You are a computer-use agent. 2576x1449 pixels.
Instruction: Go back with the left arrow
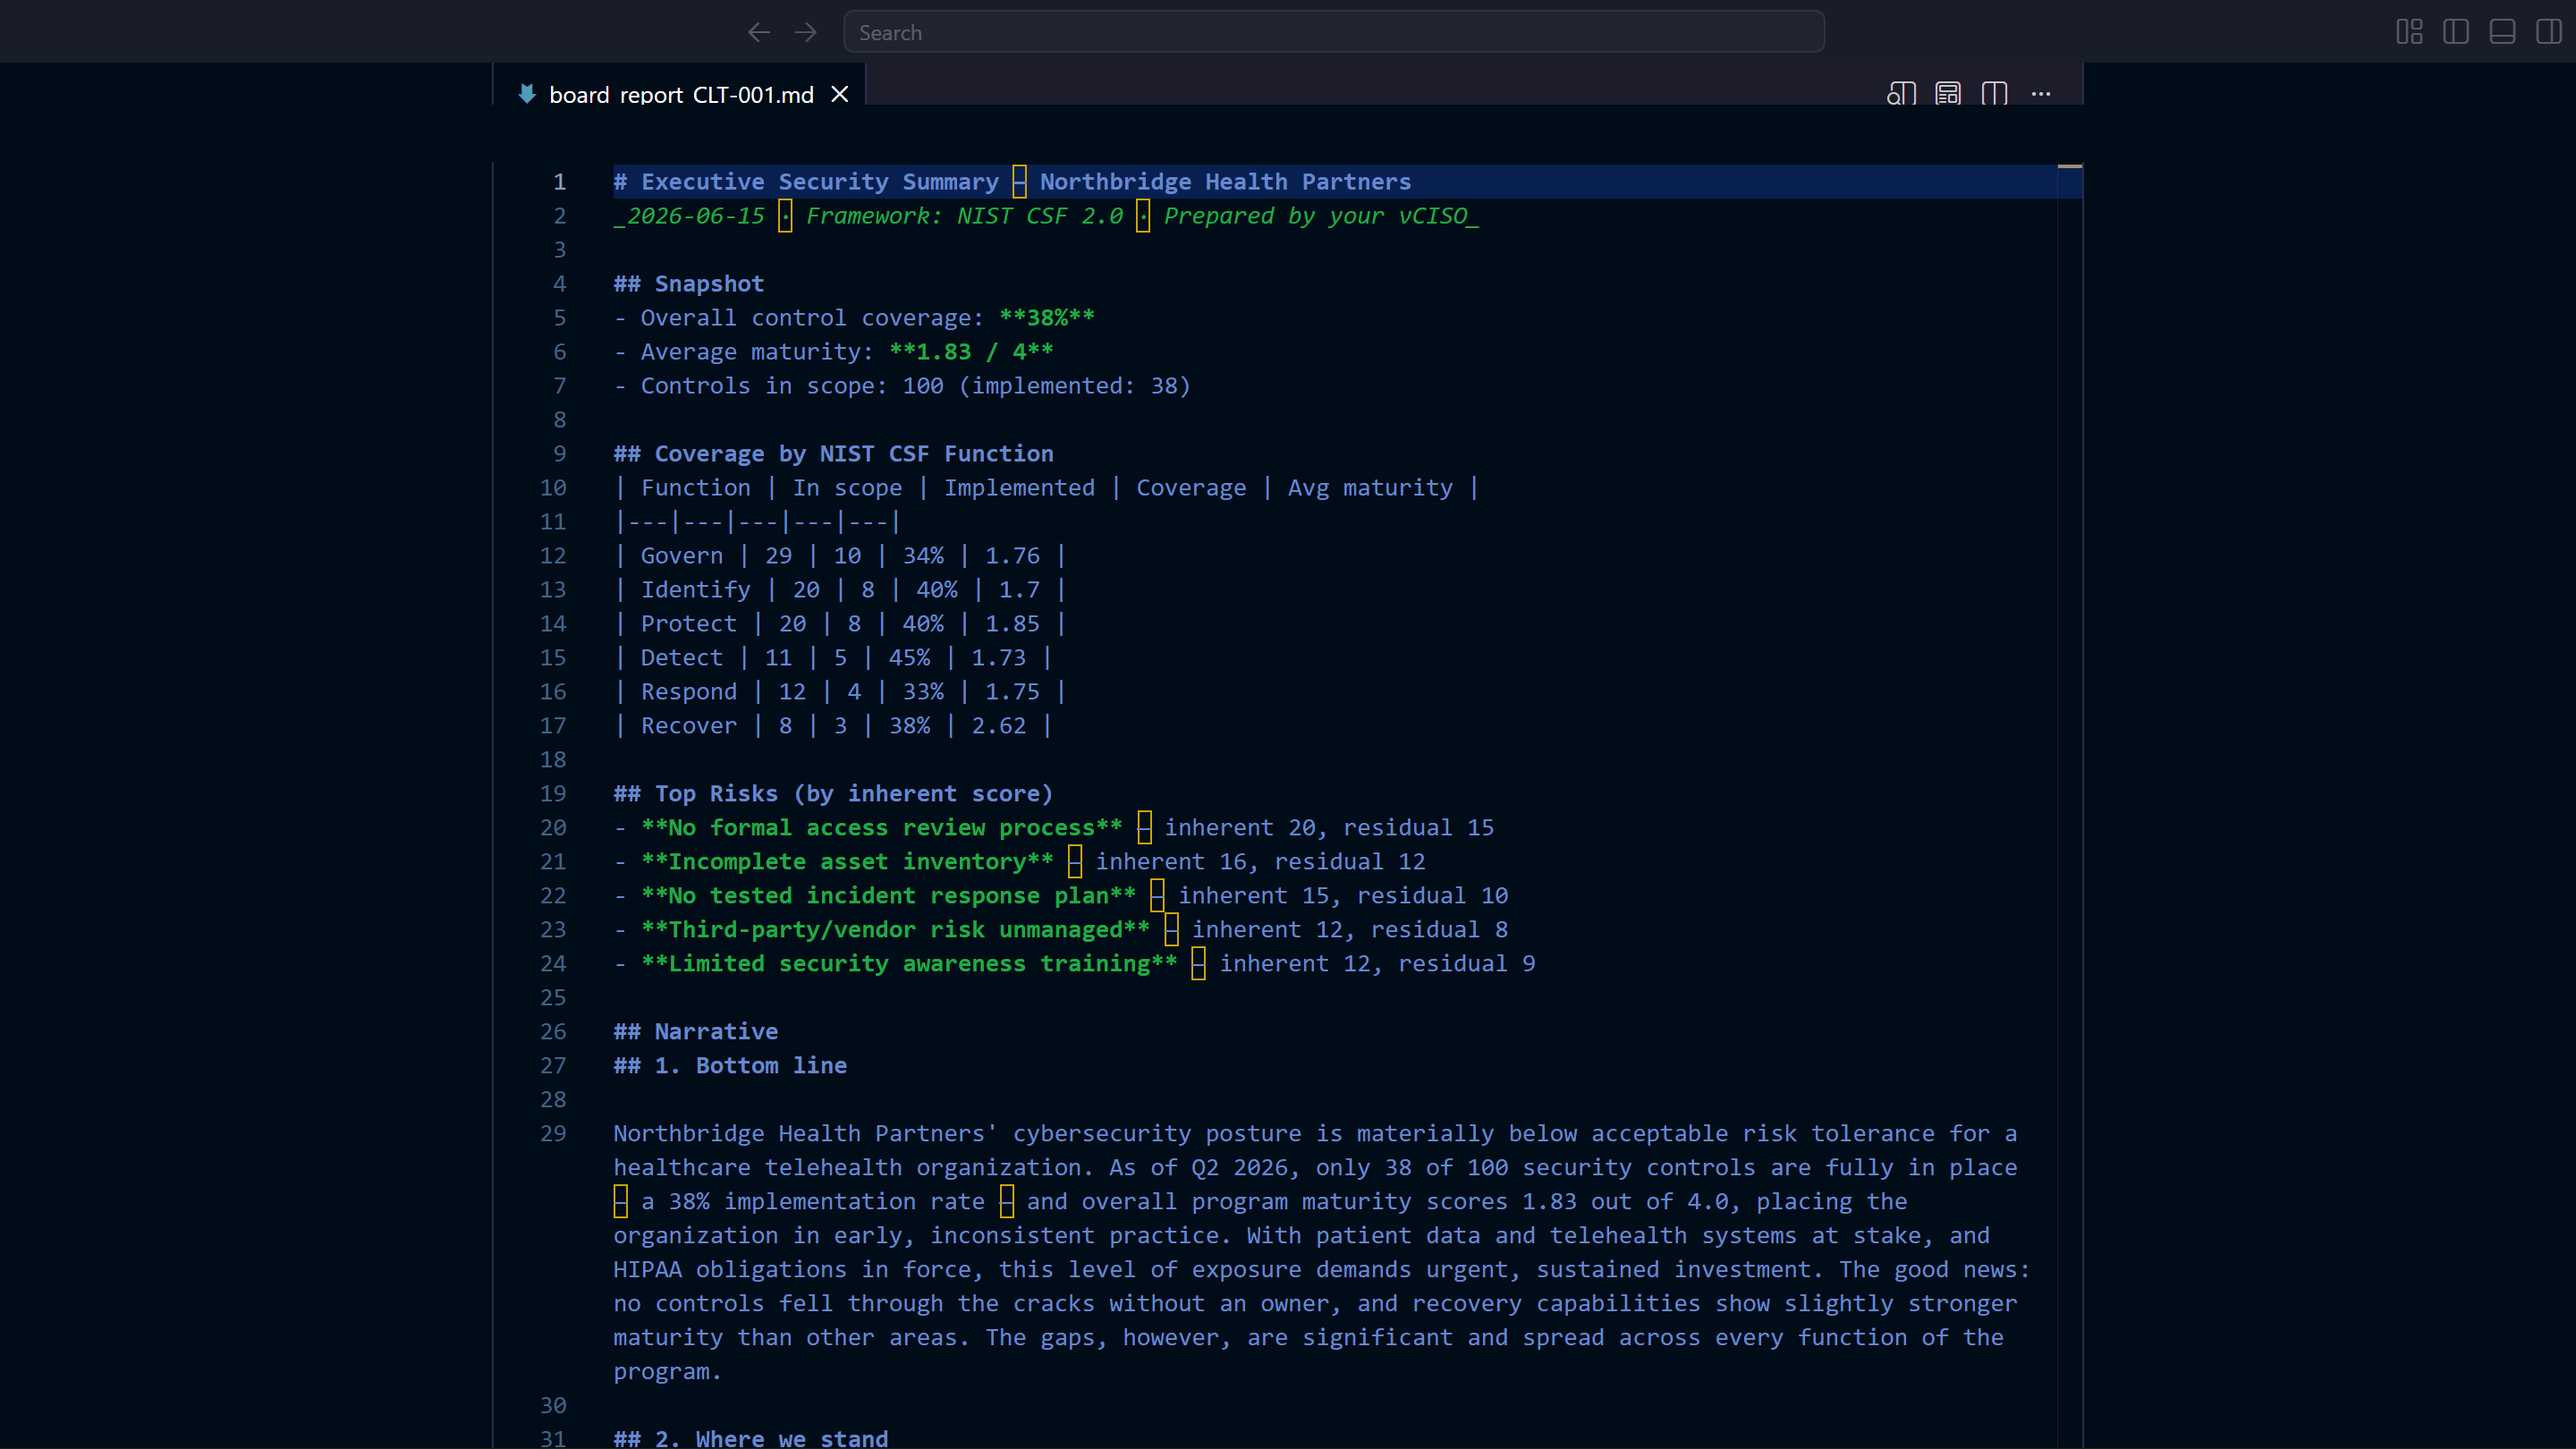click(758, 33)
